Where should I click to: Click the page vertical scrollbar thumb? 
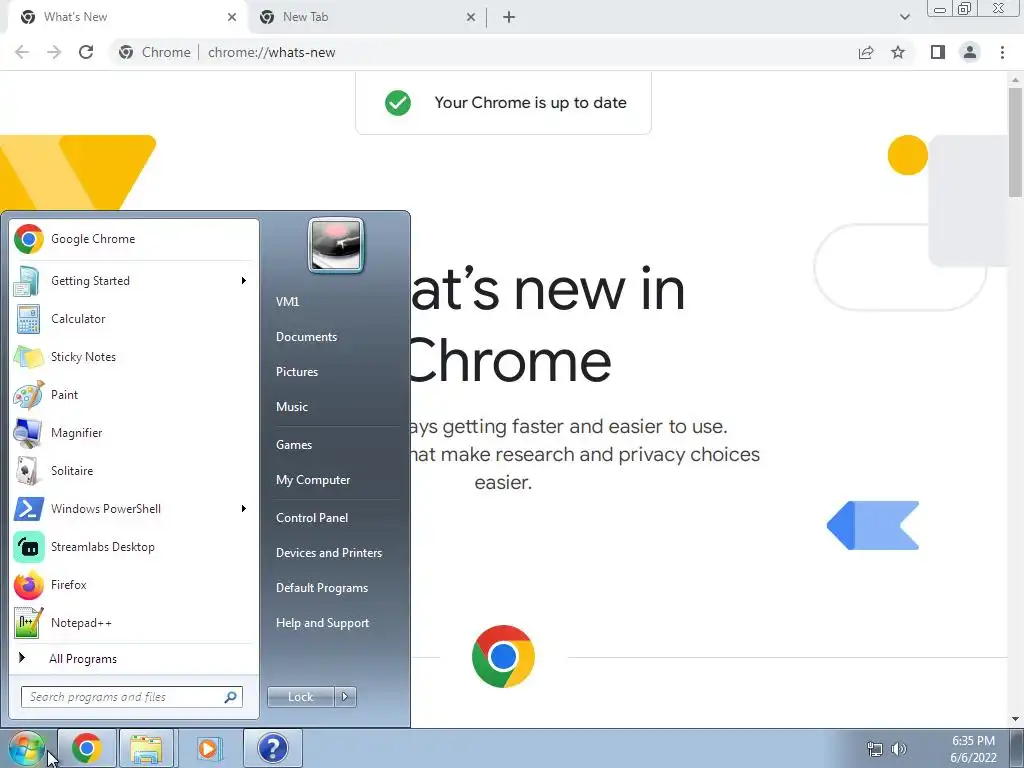(x=1015, y=142)
